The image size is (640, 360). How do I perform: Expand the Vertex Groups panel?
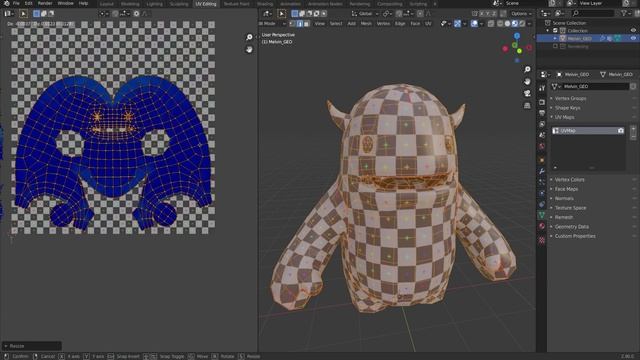(x=570, y=98)
